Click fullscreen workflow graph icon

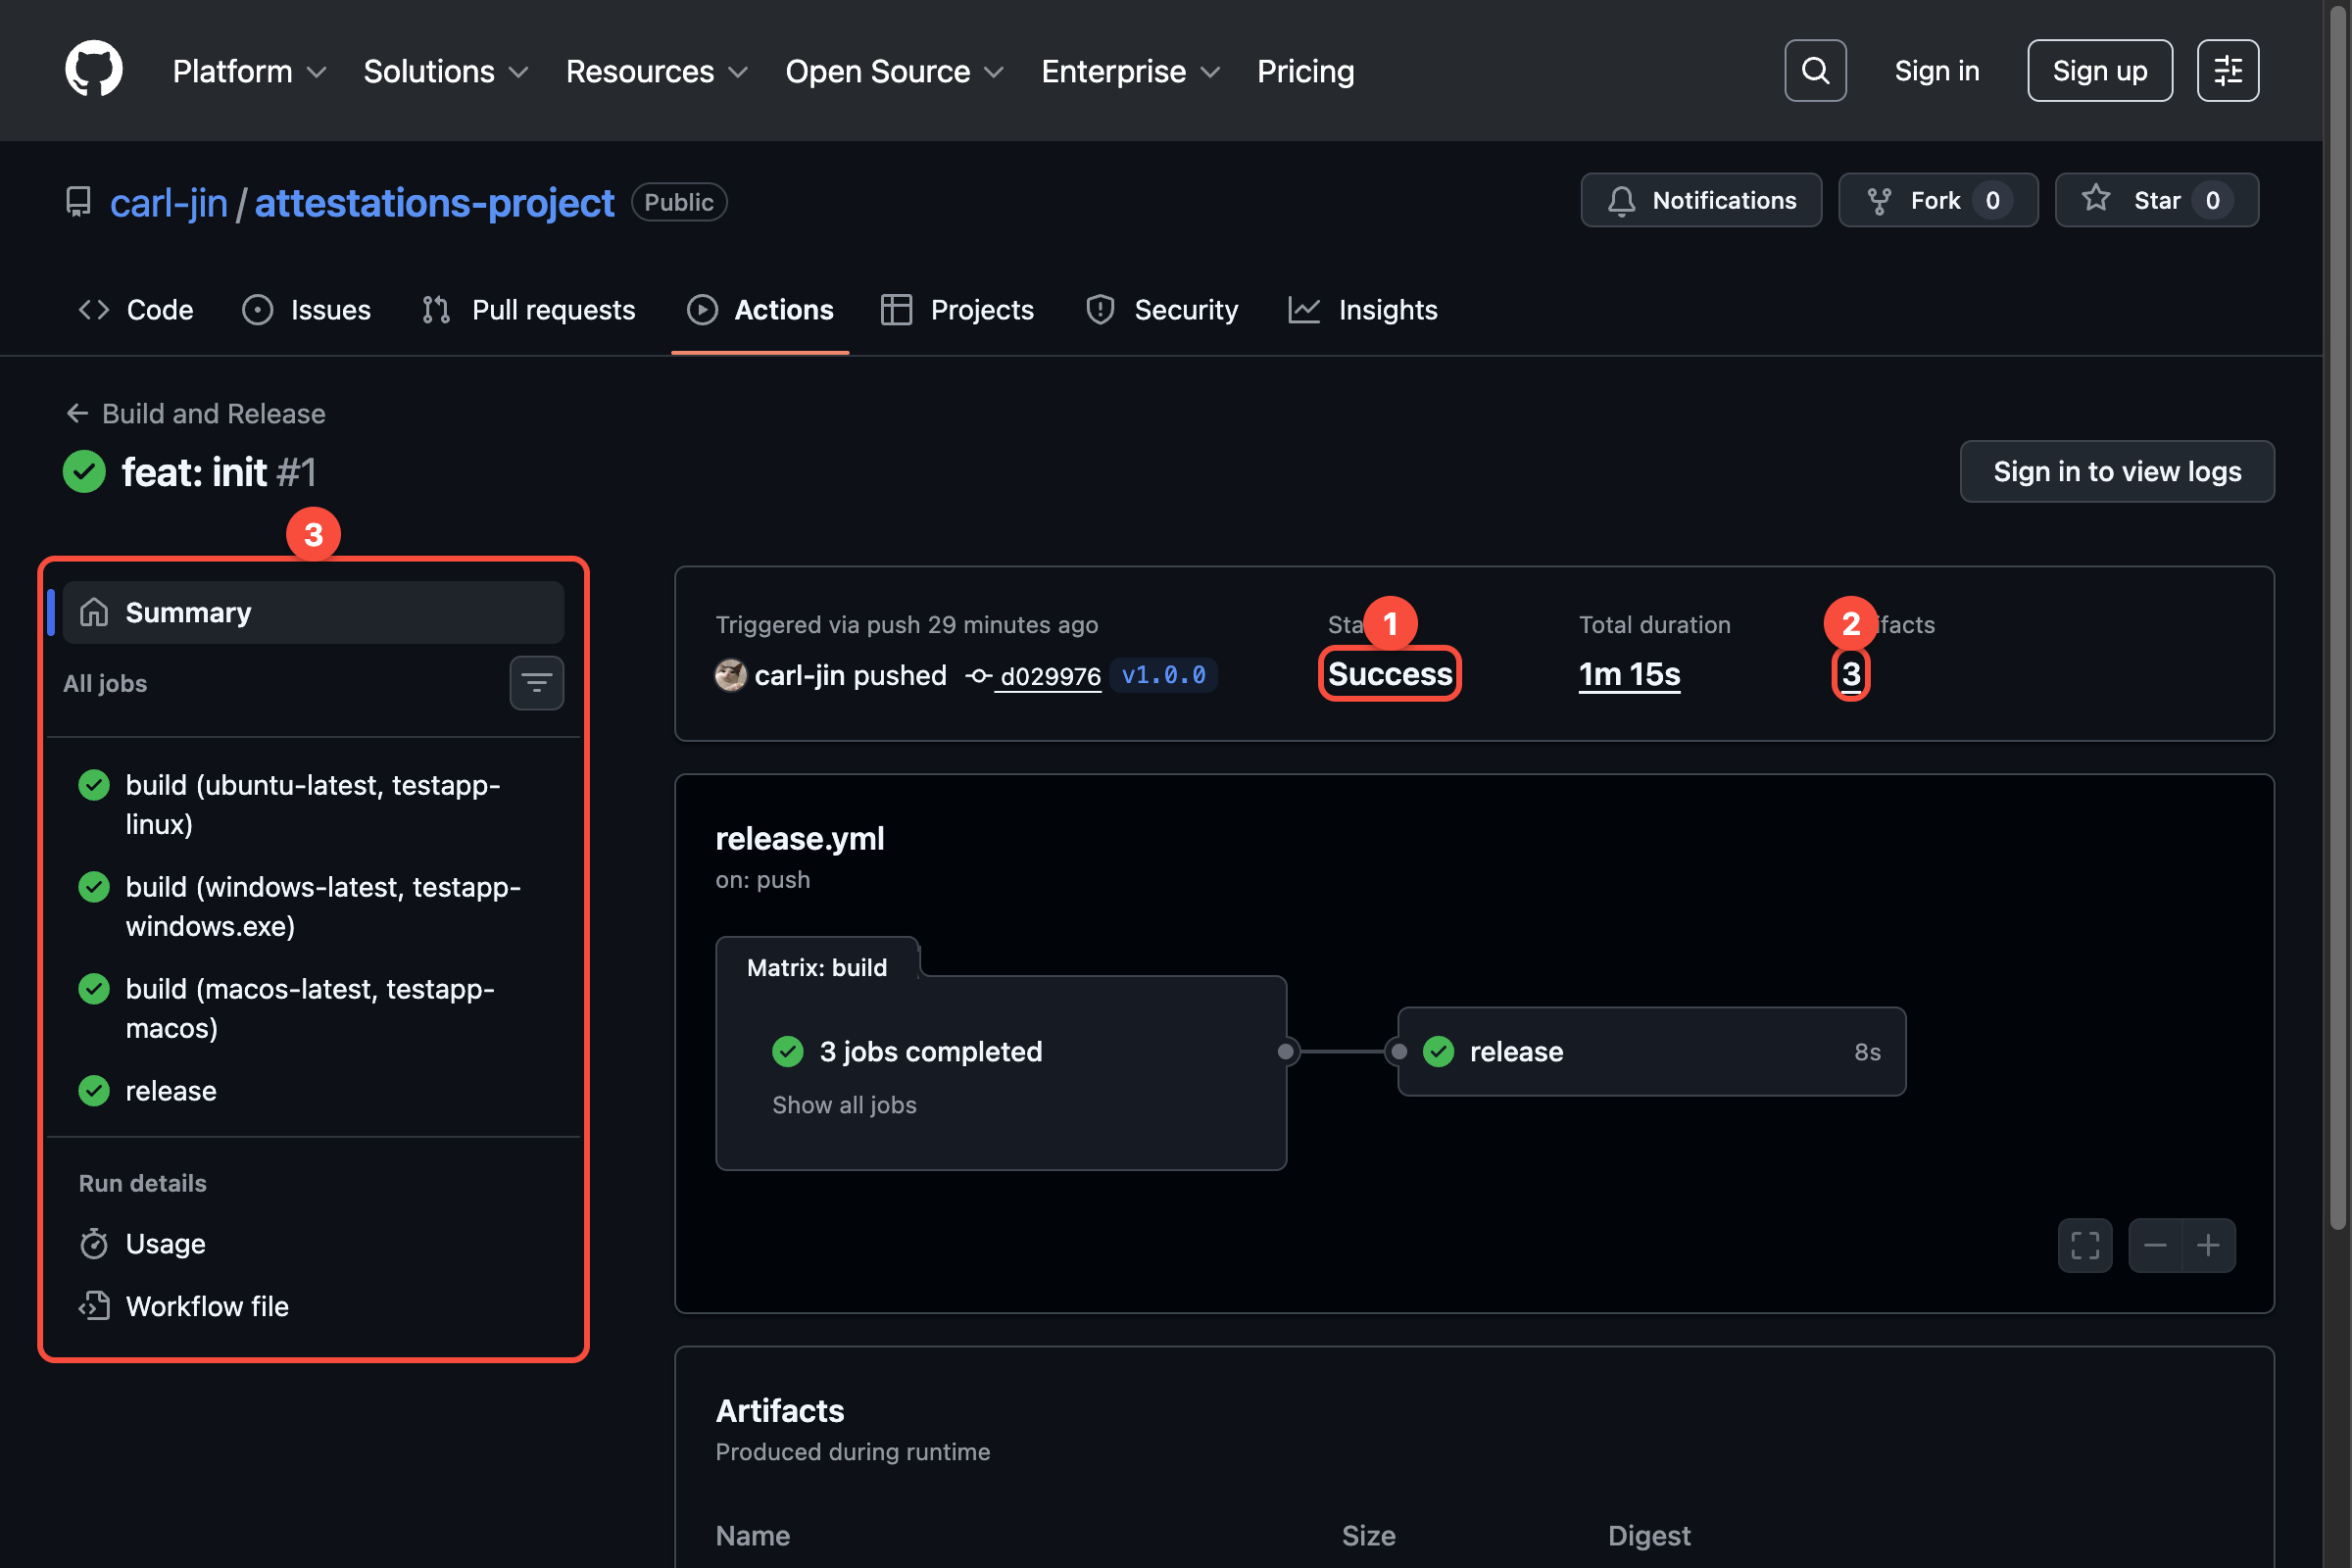tap(2084, 1245)
